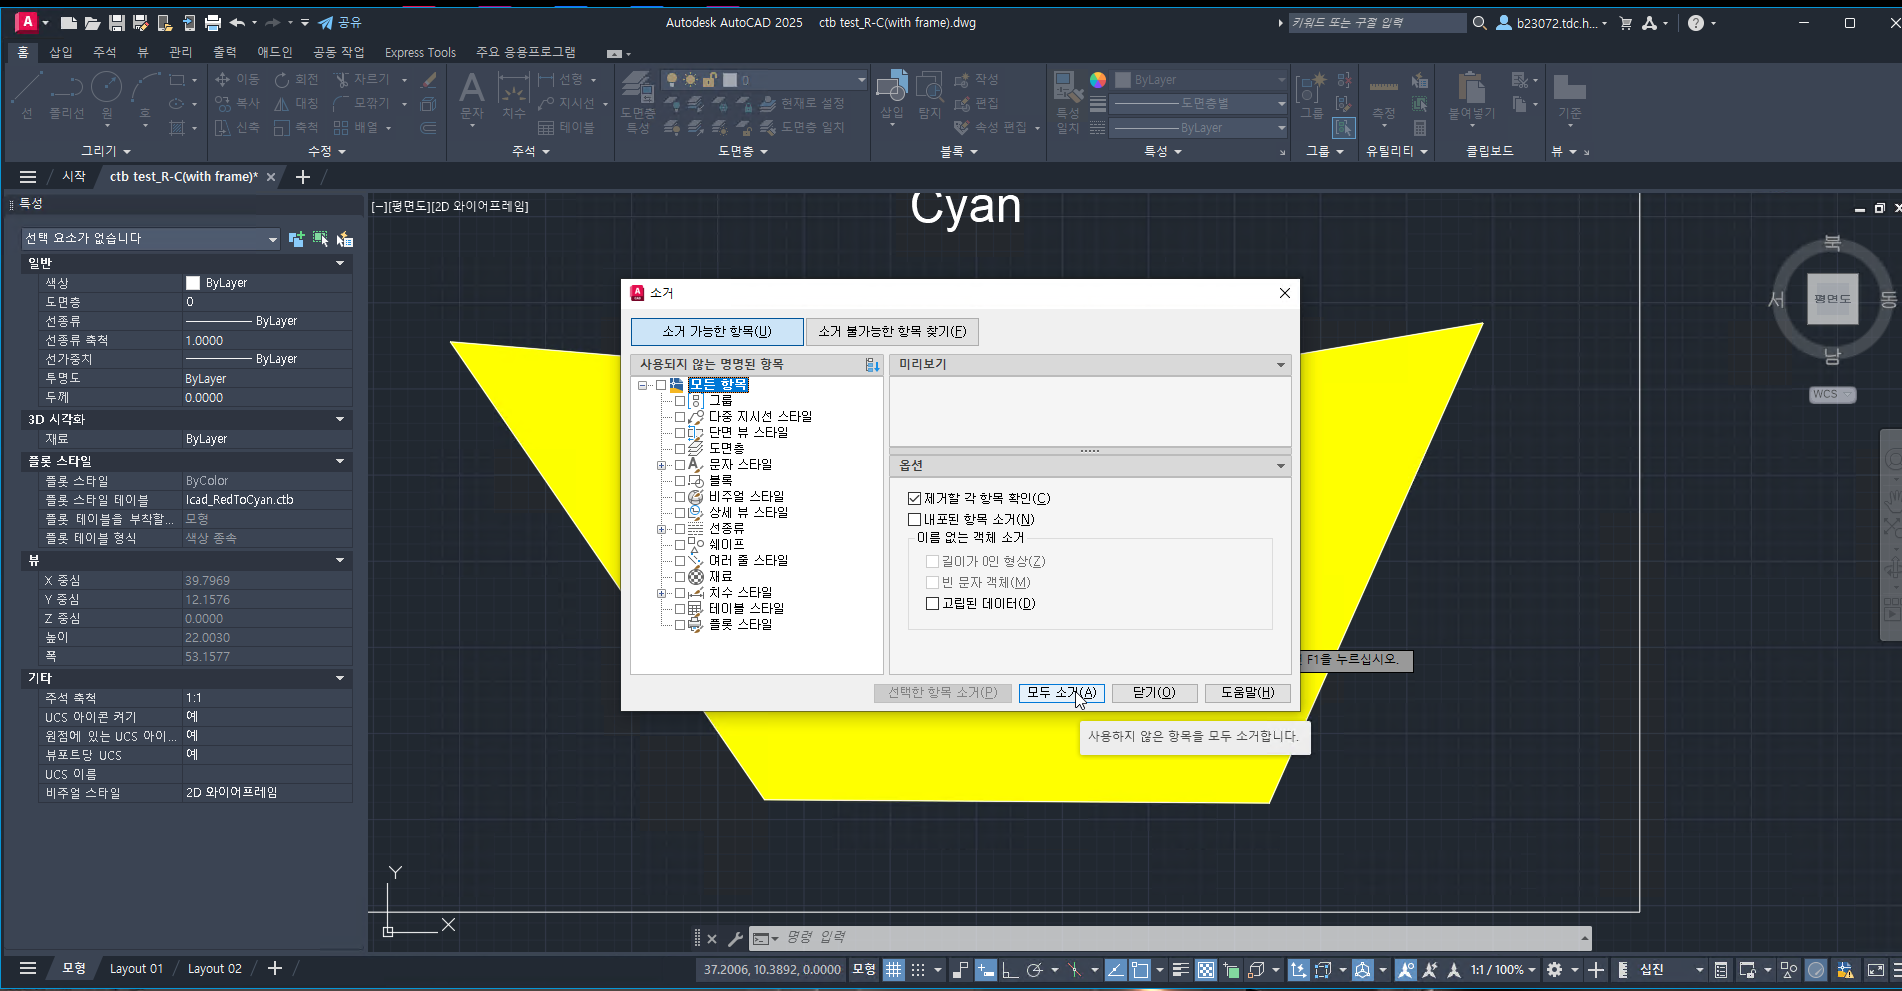The height and width of the screenshot is (991, 1902).
Task: Expand the 선종류 tree node
Action: tap(661, 529)
